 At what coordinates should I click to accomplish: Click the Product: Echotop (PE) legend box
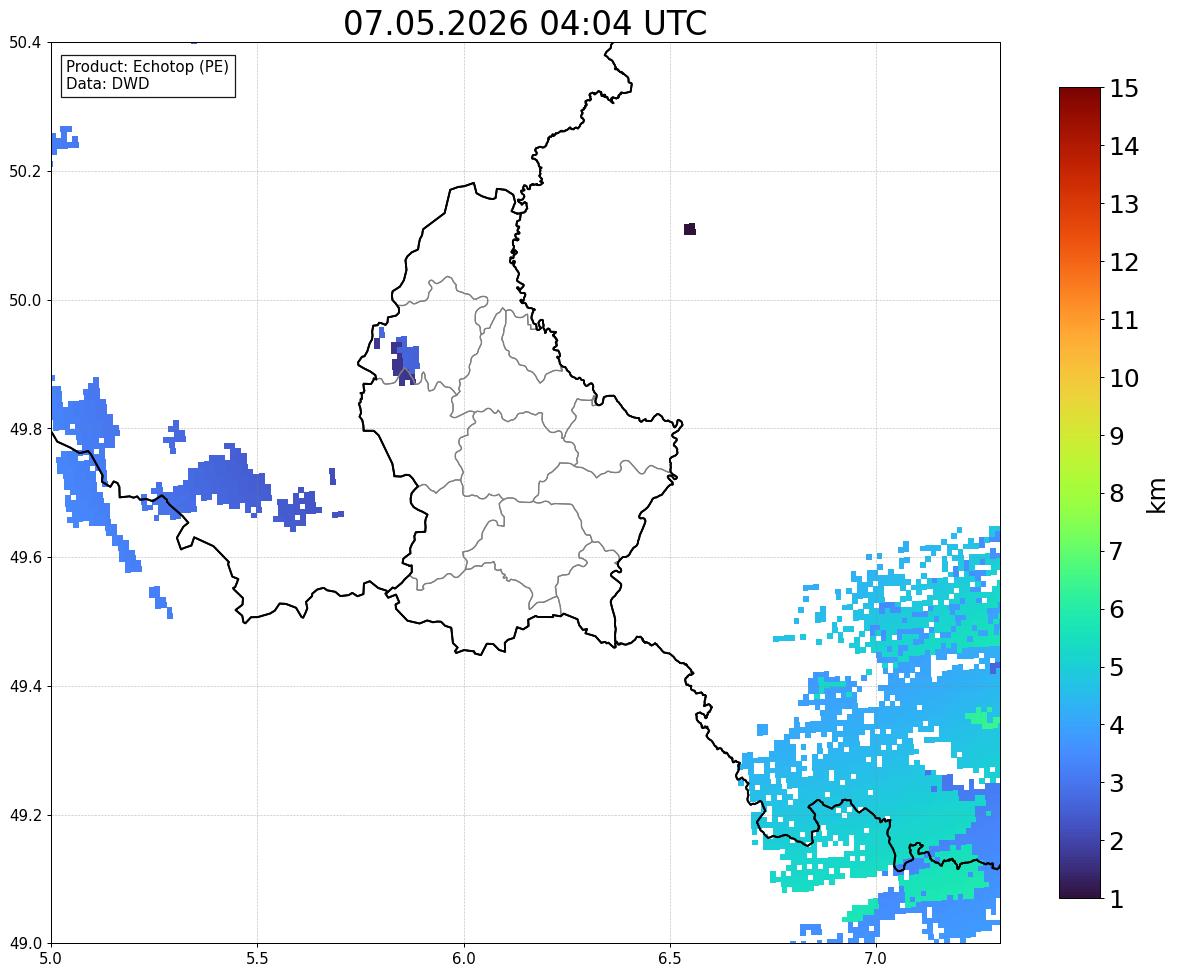click(148, 75)
